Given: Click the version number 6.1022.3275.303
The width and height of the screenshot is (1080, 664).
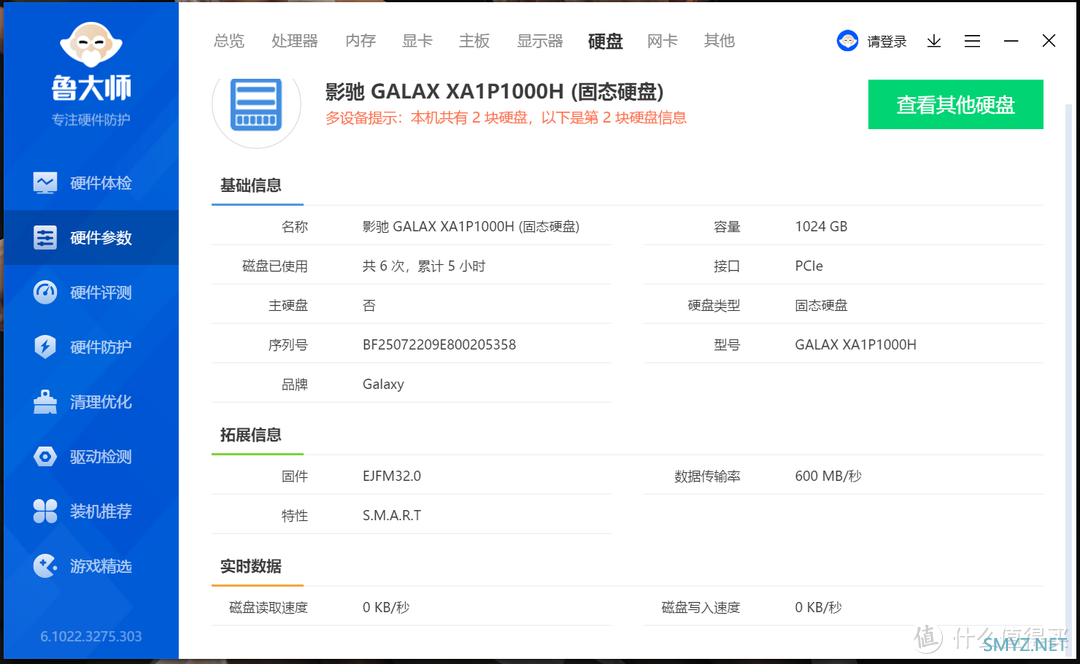Looking at the screenshot, I should (x=91, y=636).
